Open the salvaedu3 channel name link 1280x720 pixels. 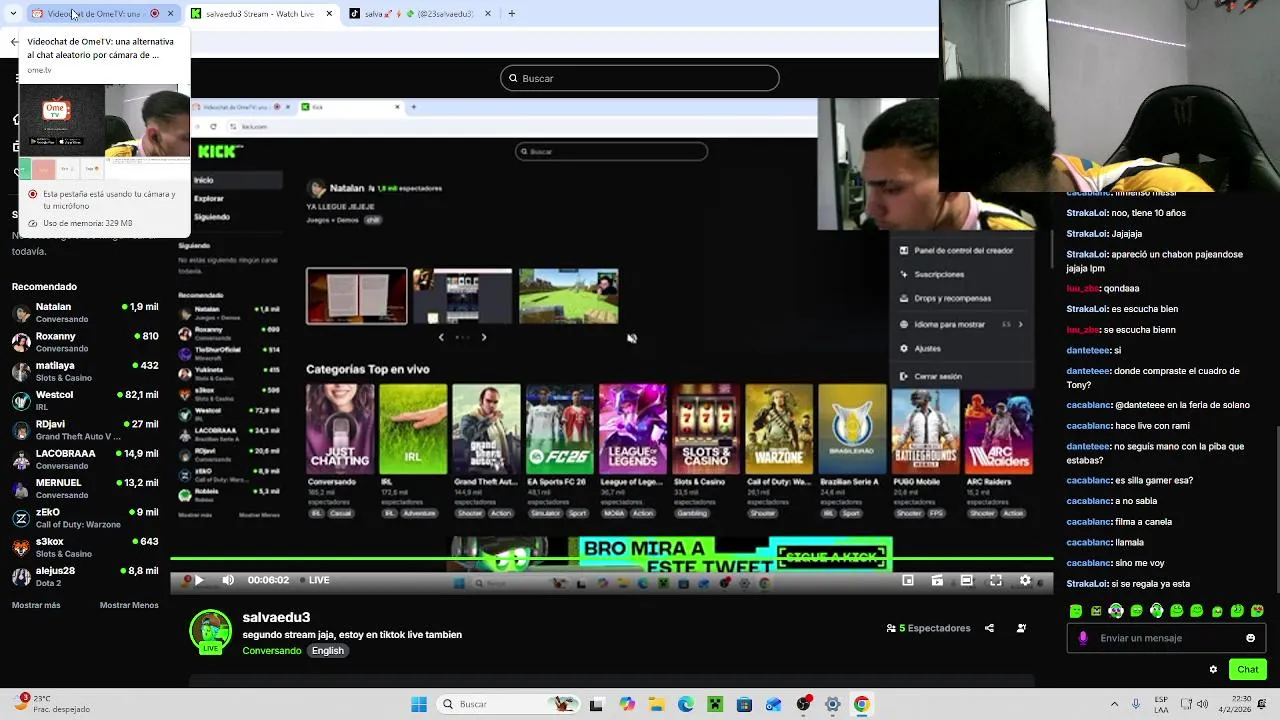(x=276, y=618)
